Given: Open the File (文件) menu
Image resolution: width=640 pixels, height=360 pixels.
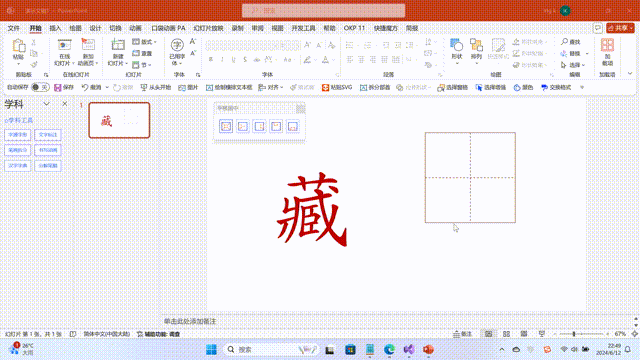Looking at the screenshot, I should pyautogui.click(x=13, y=28).
